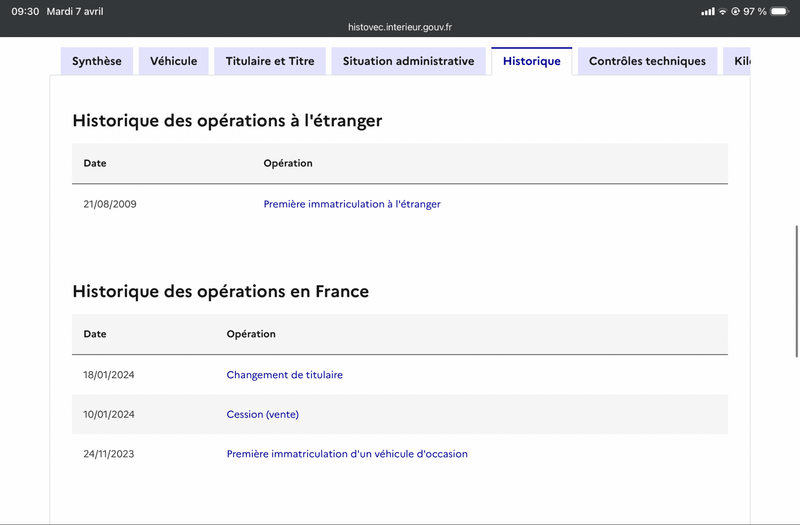Tap the orientation lock icon
Image resolution: width=800 pixels, height=525 pixels.
tap(735, 11)
